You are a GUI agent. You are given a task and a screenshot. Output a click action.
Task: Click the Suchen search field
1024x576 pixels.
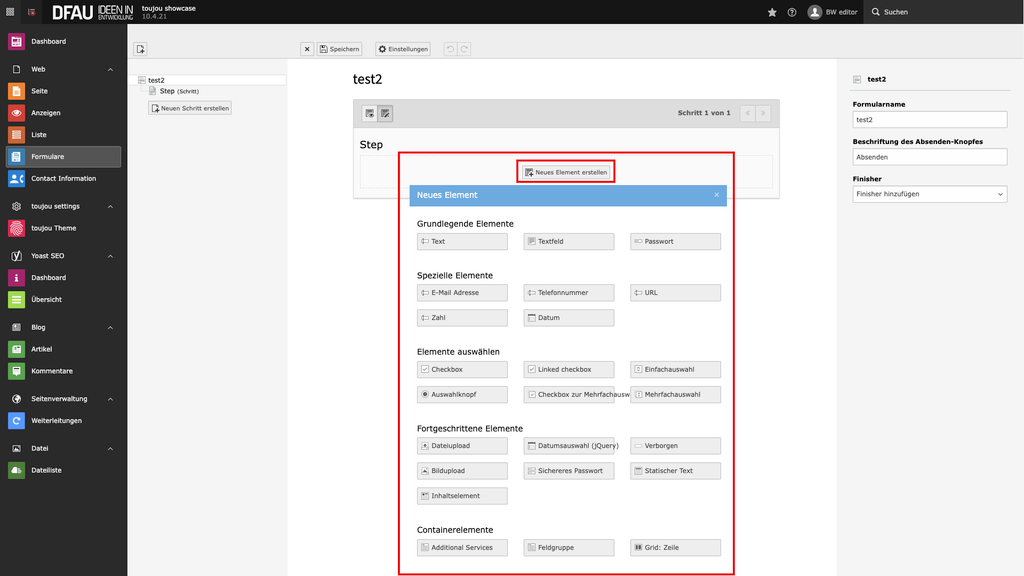point(944,12)
